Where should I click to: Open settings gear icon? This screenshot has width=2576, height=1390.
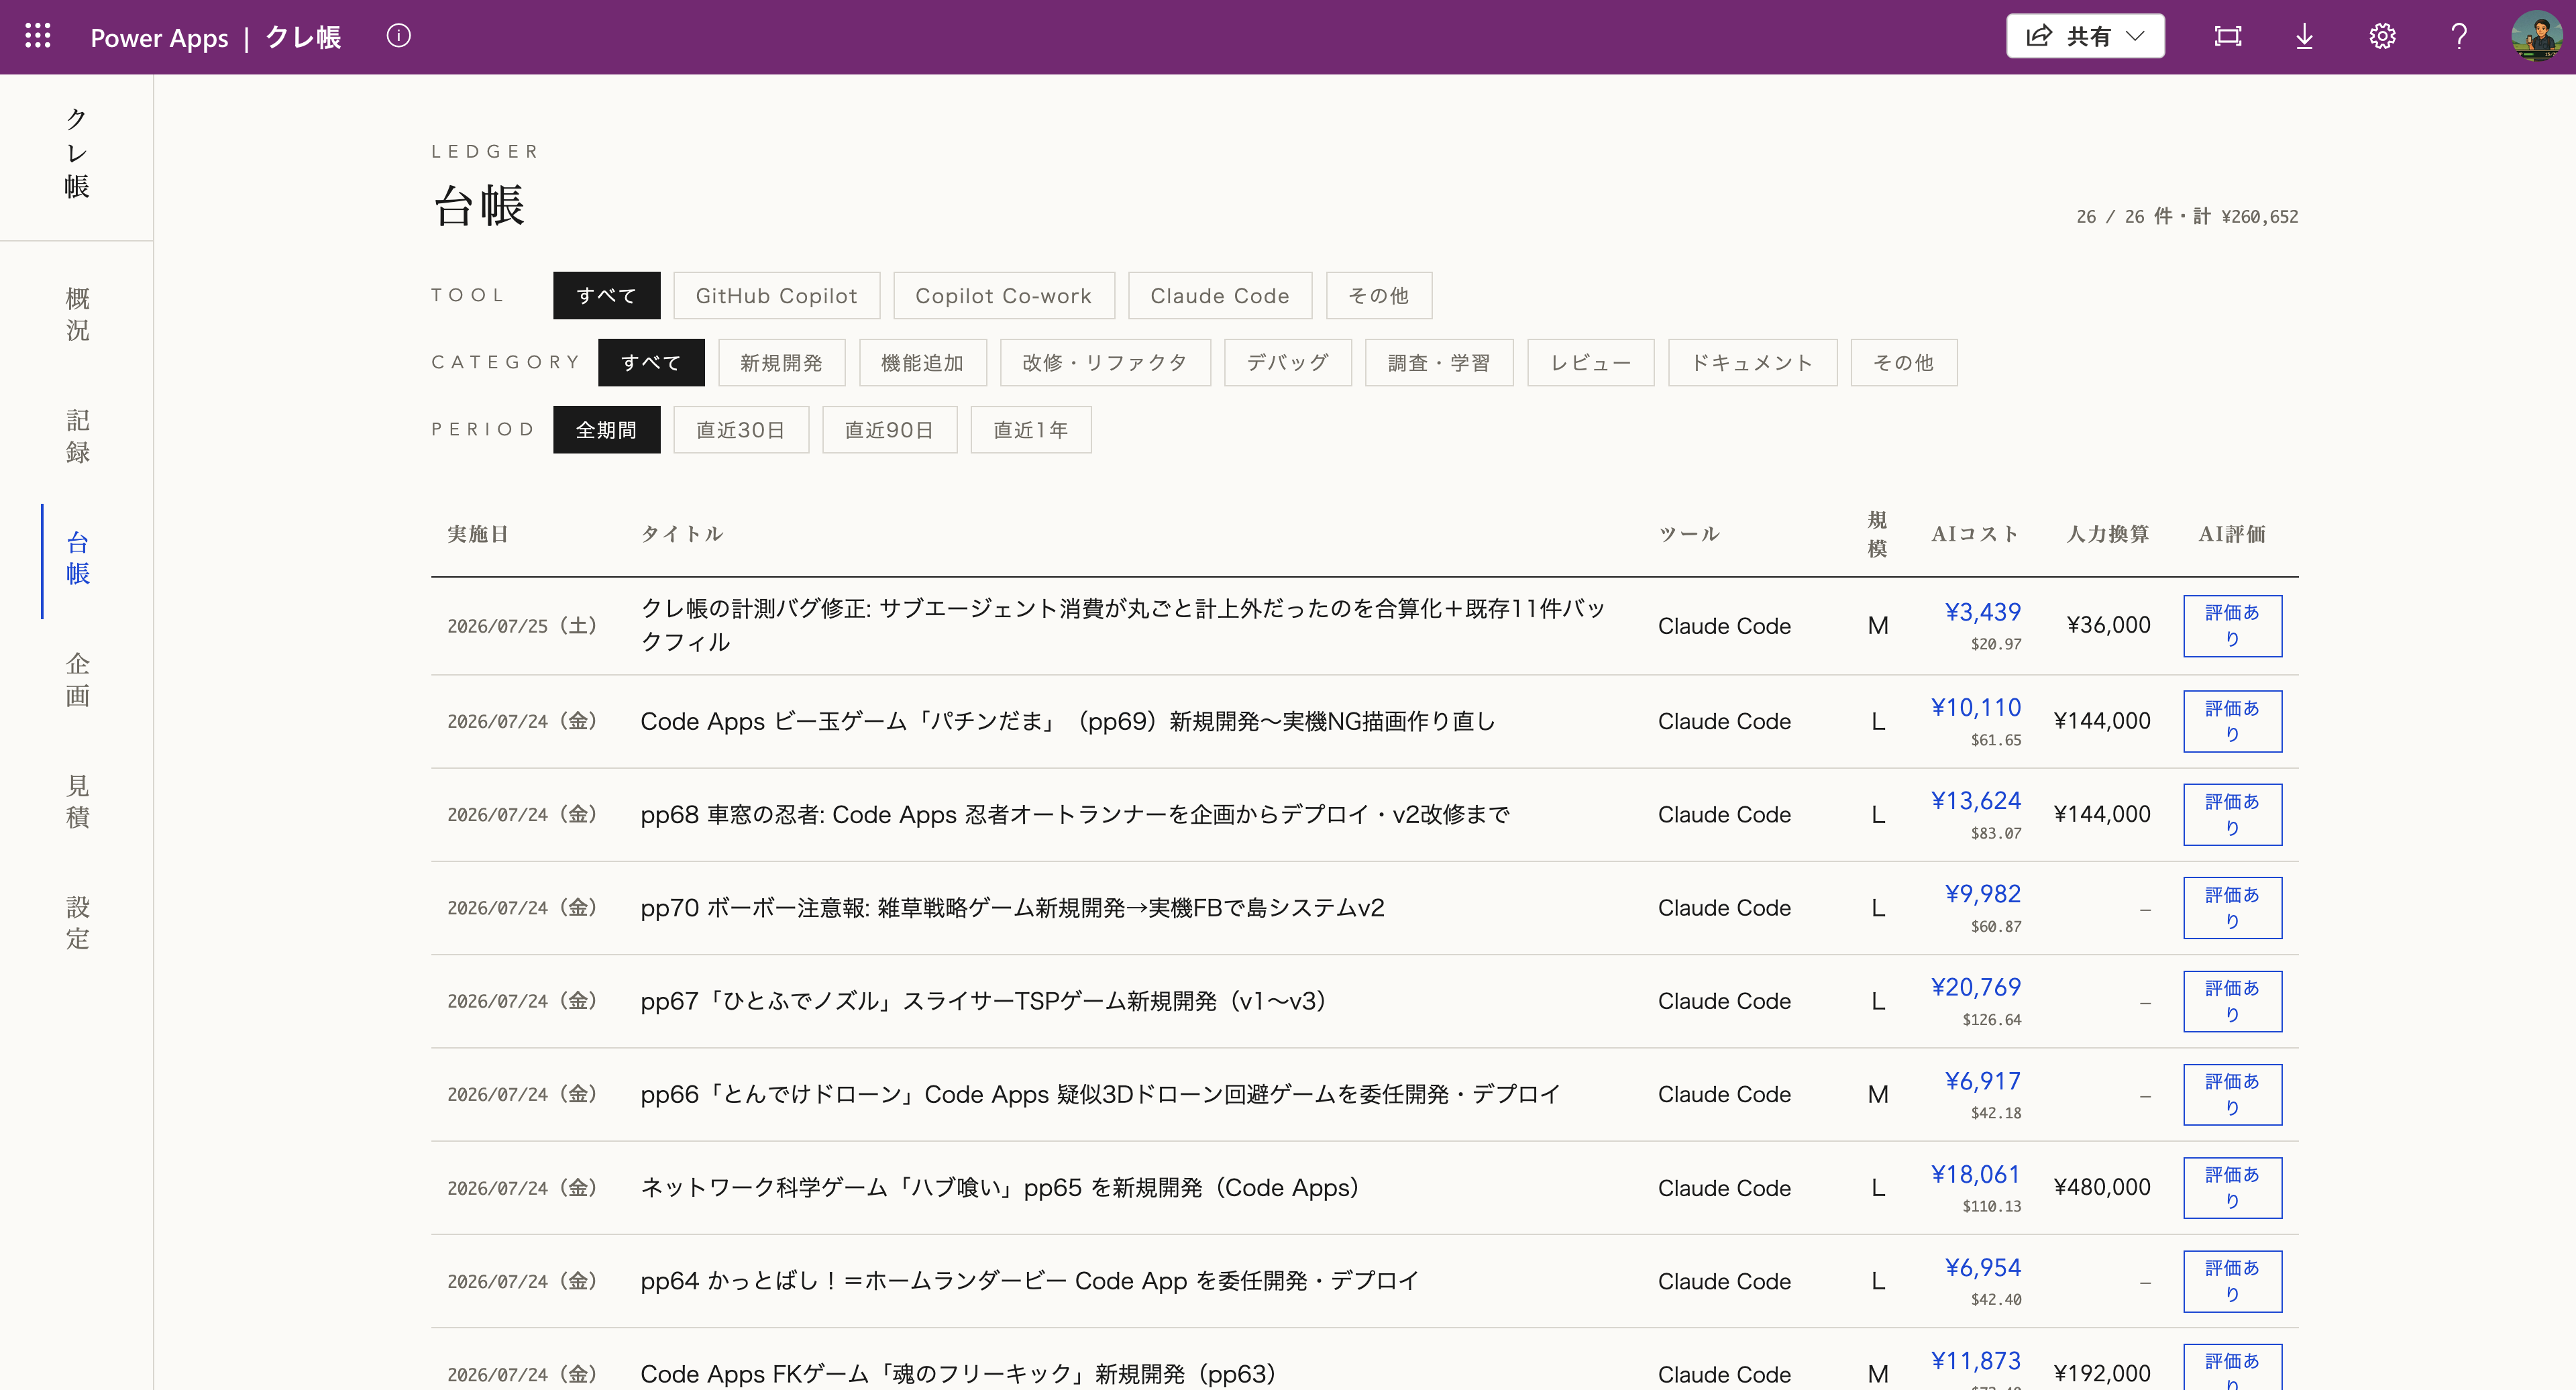pyautogui.click(x=2382, y=36)
